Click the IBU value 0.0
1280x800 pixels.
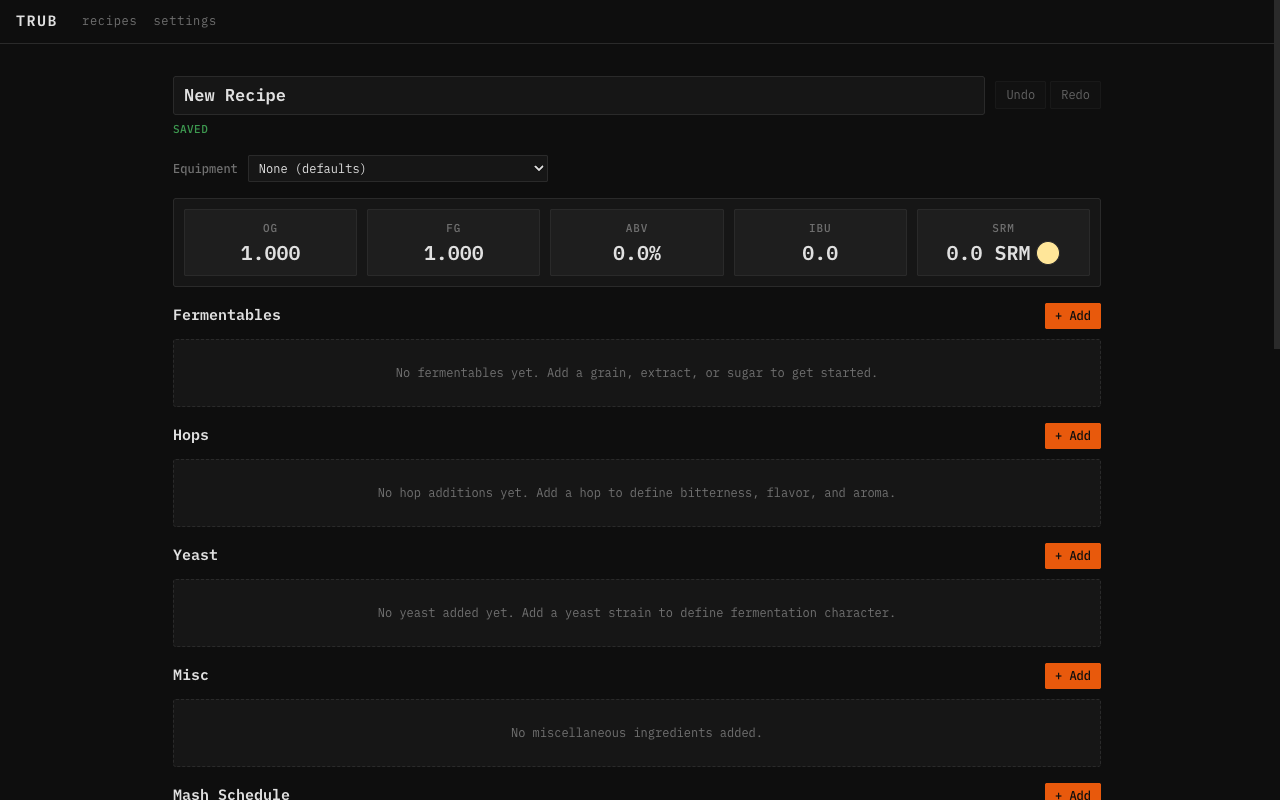pos(820,254)
